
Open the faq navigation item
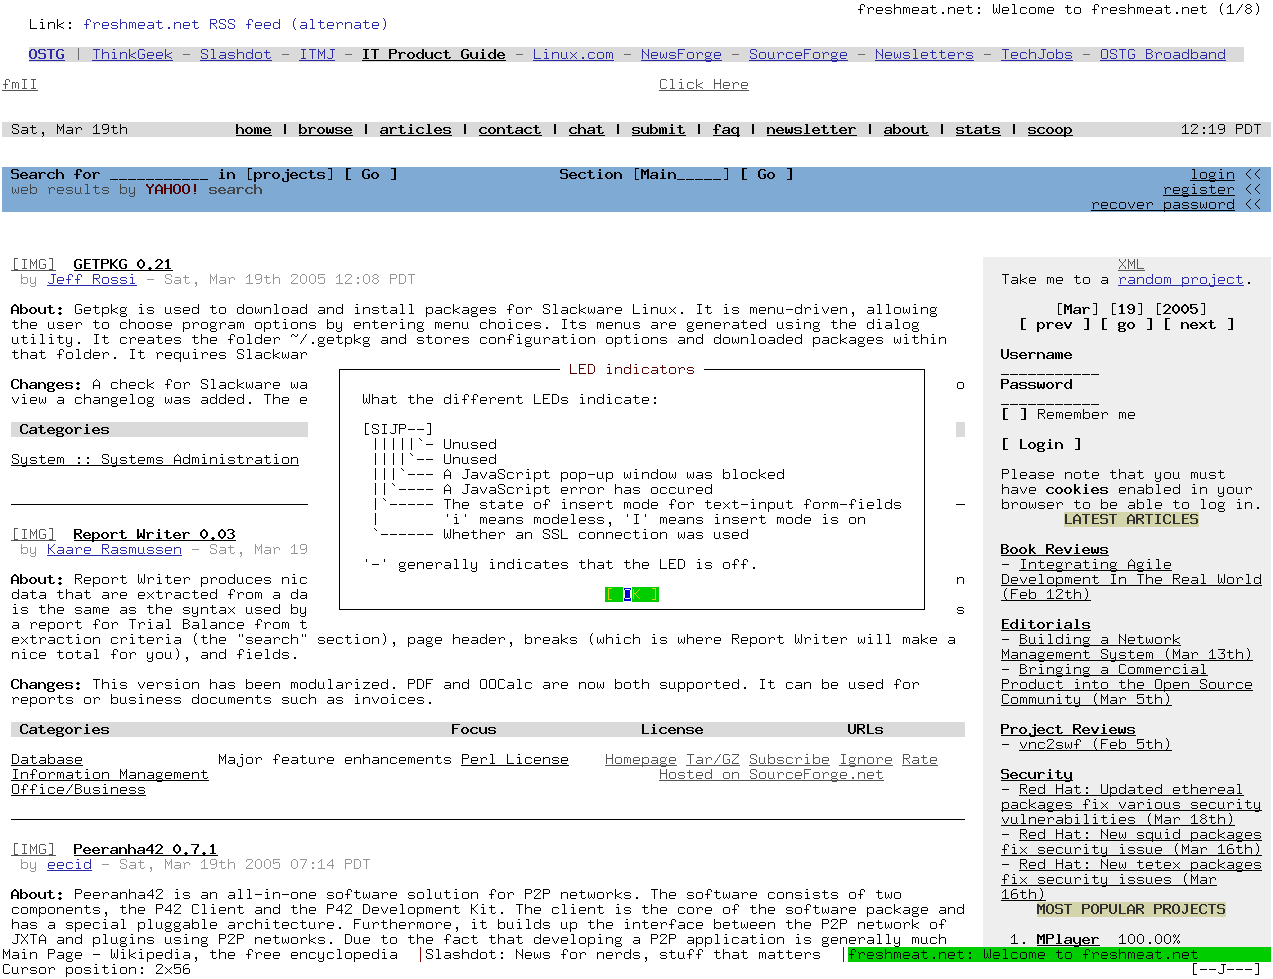point(726,129)
